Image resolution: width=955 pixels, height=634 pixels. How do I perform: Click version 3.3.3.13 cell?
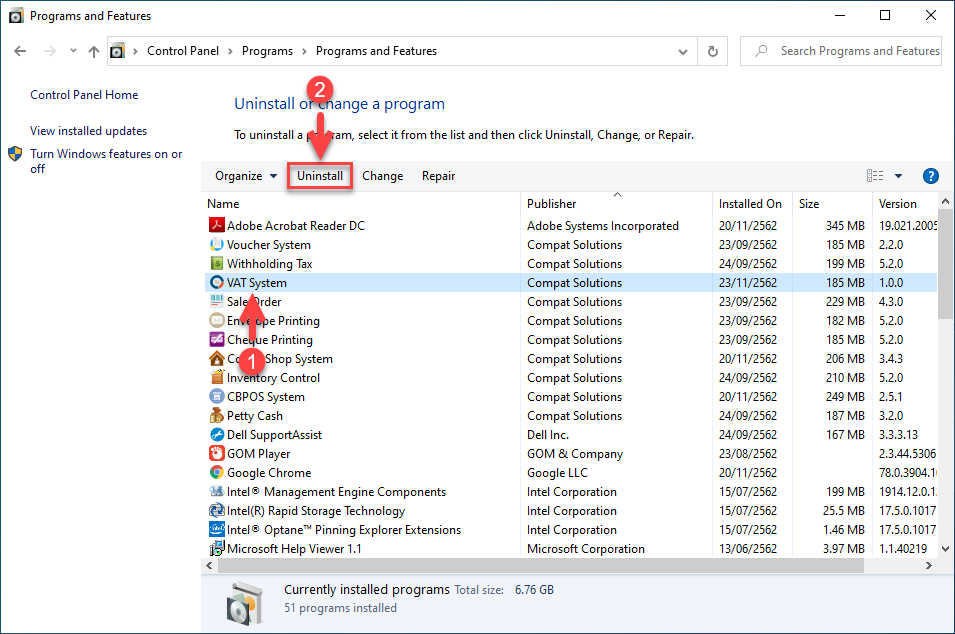pyautogui.click(x=898, y=435)
